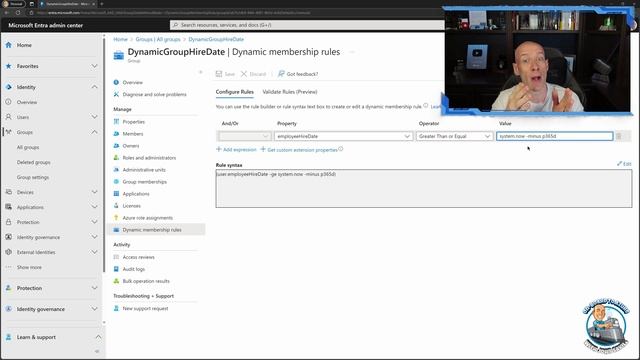Screen dimensions: 640x360
Task: Click the Roles and administrators icon
Action: [x=116, y=158]
